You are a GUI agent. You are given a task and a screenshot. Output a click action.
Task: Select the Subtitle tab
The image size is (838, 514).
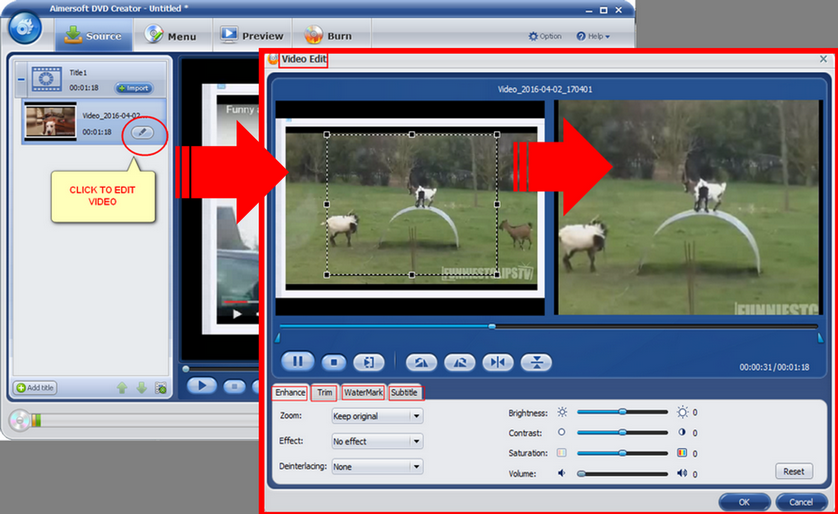pos(405,392)
